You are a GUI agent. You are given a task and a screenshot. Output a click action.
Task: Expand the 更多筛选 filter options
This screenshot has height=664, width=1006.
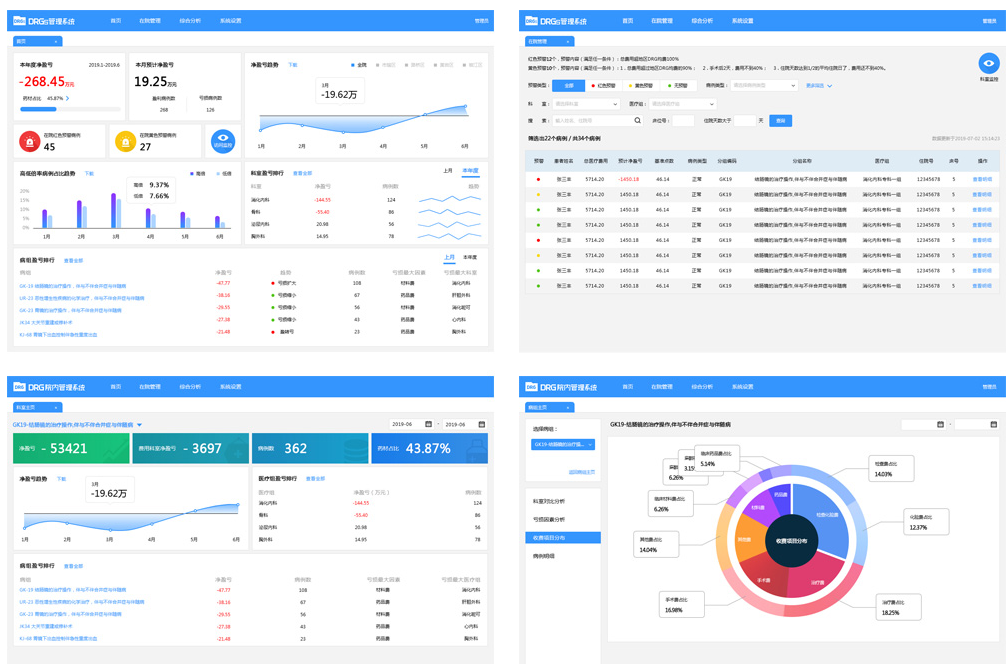pos(819,85)
